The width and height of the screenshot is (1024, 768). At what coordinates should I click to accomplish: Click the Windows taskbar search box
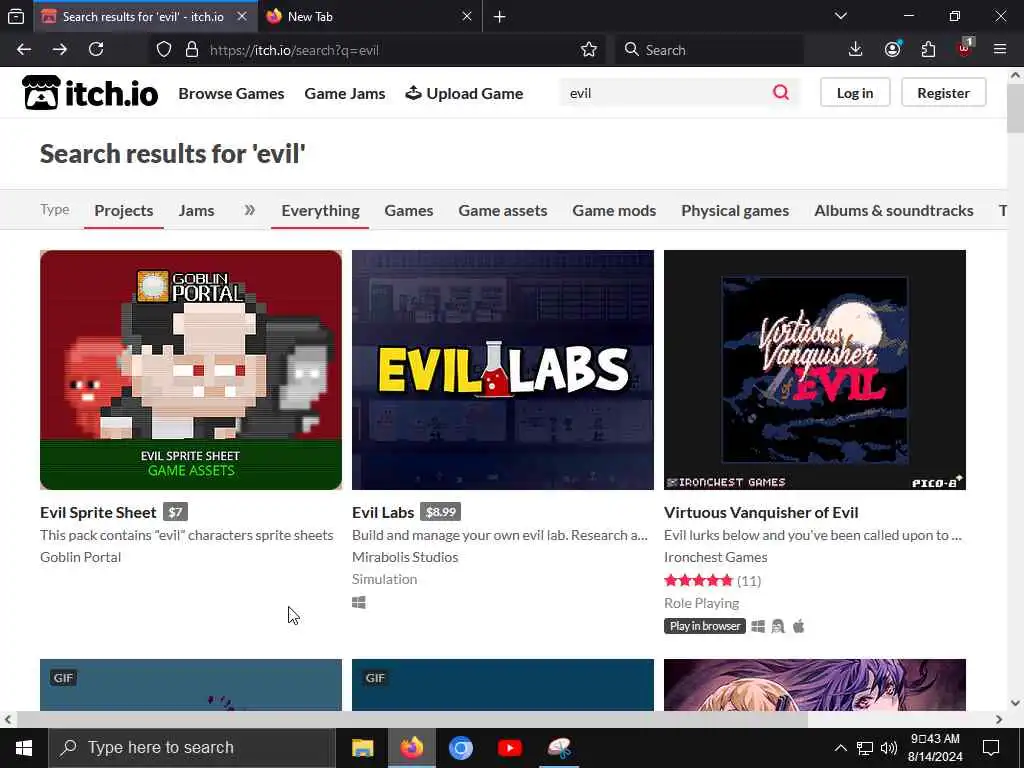191,748
